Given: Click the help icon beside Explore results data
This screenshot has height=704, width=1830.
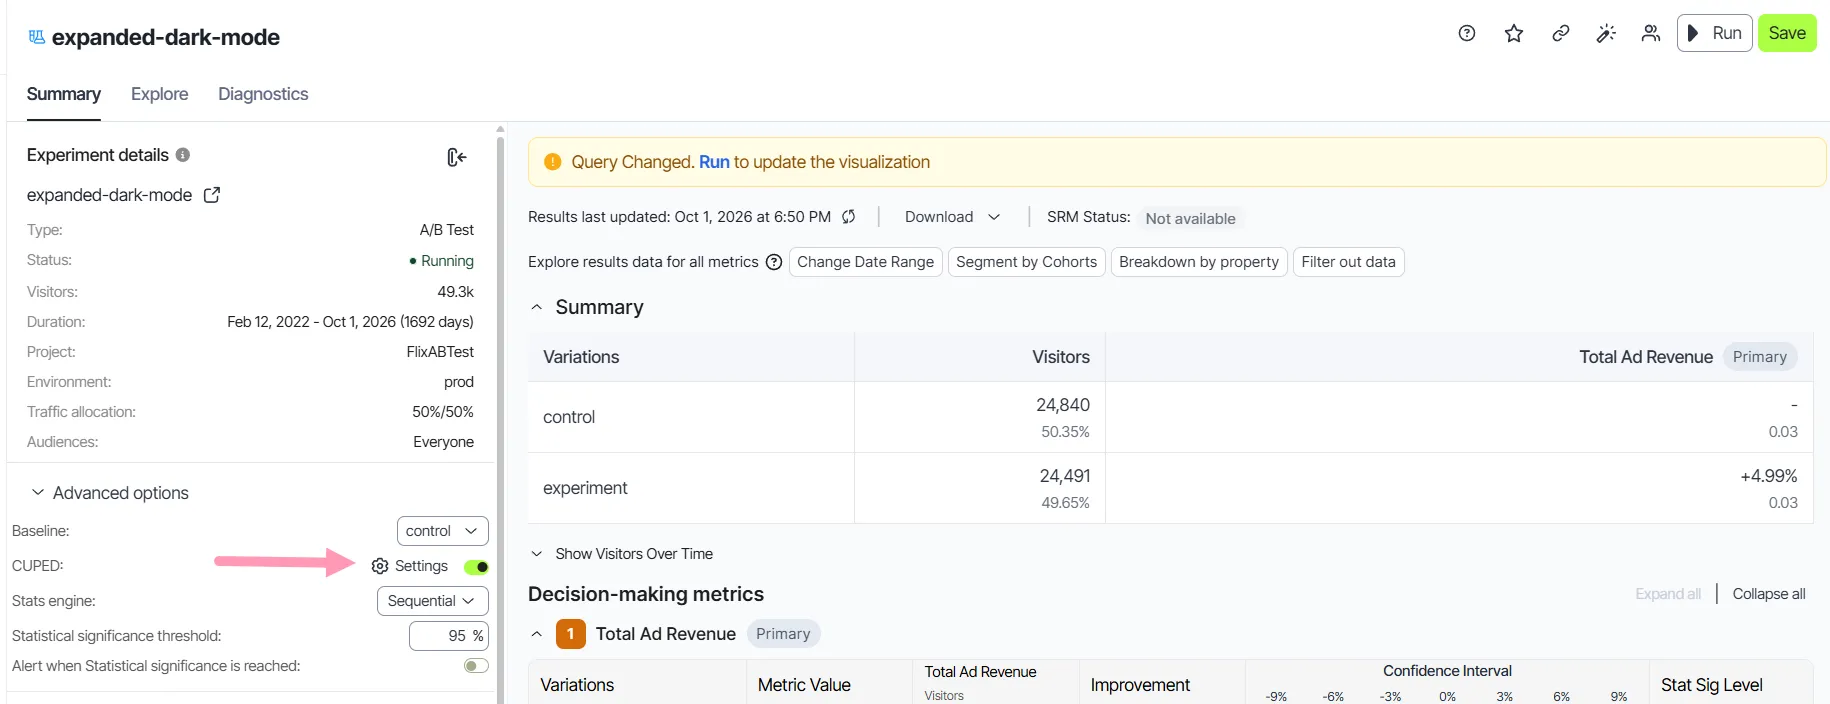Looking at the screenshot, I should [x=774, y=262].
